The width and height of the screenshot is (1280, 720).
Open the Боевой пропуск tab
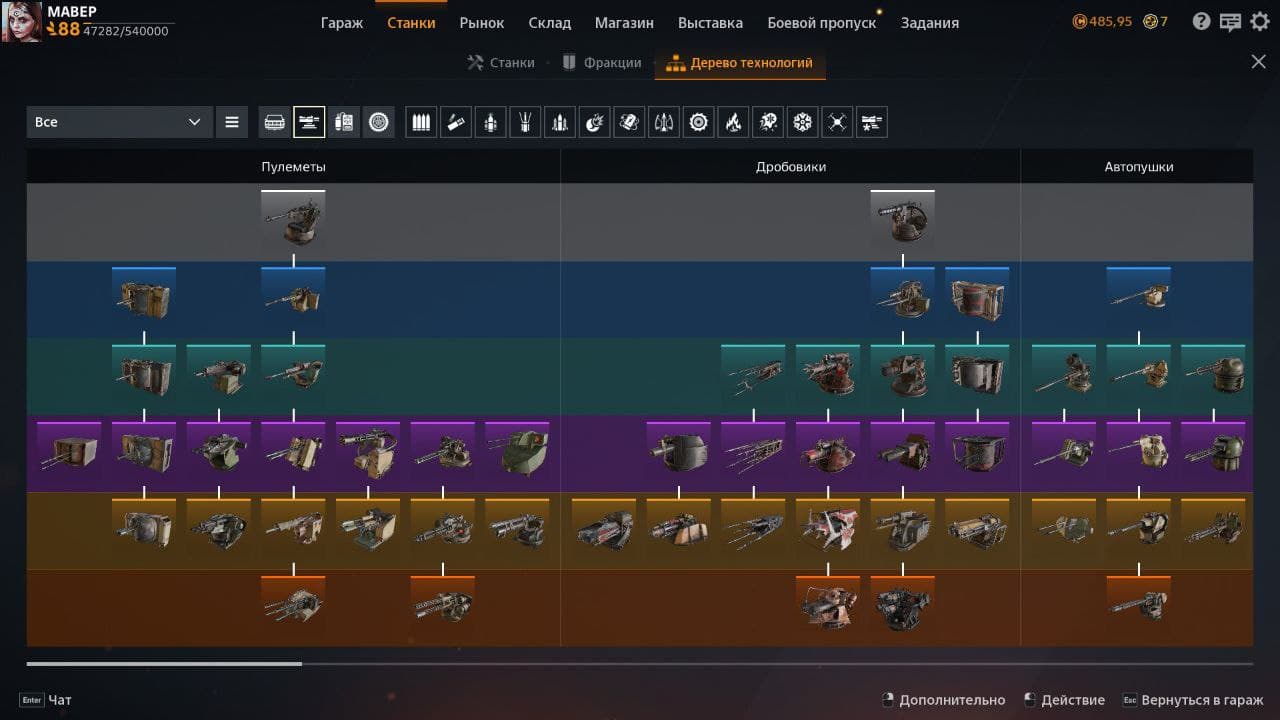(x=821, y=22)
